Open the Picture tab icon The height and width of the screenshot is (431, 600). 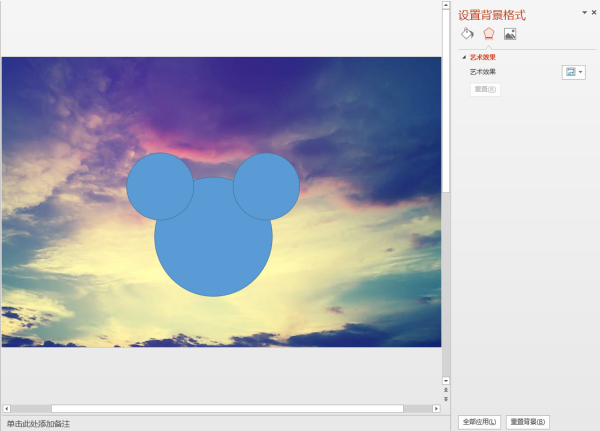point(510,34)
